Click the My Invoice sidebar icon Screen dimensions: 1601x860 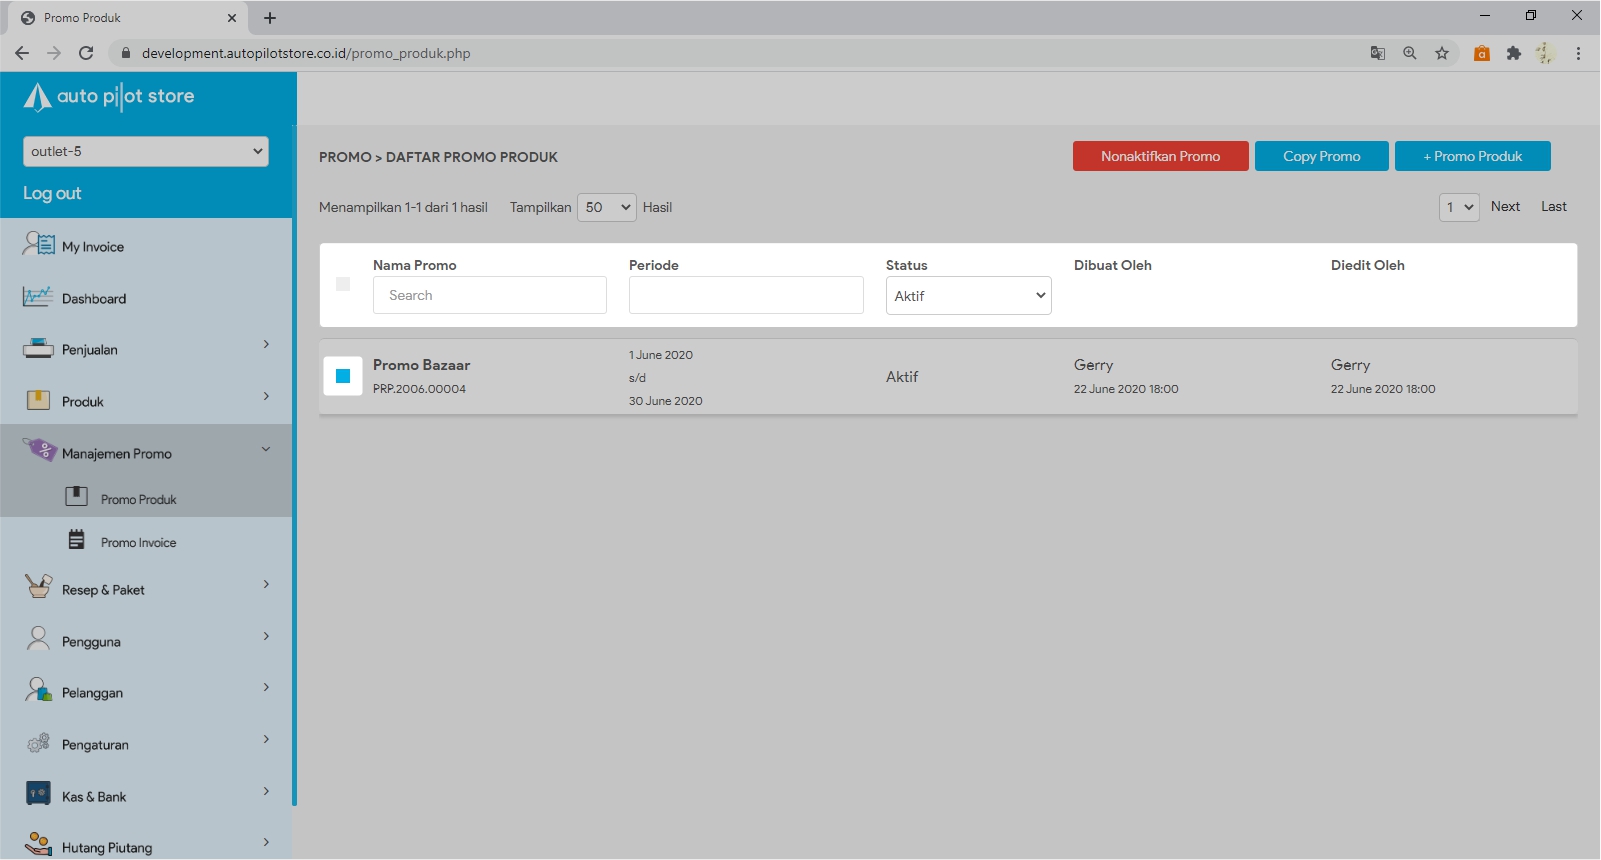coord(39,244)
